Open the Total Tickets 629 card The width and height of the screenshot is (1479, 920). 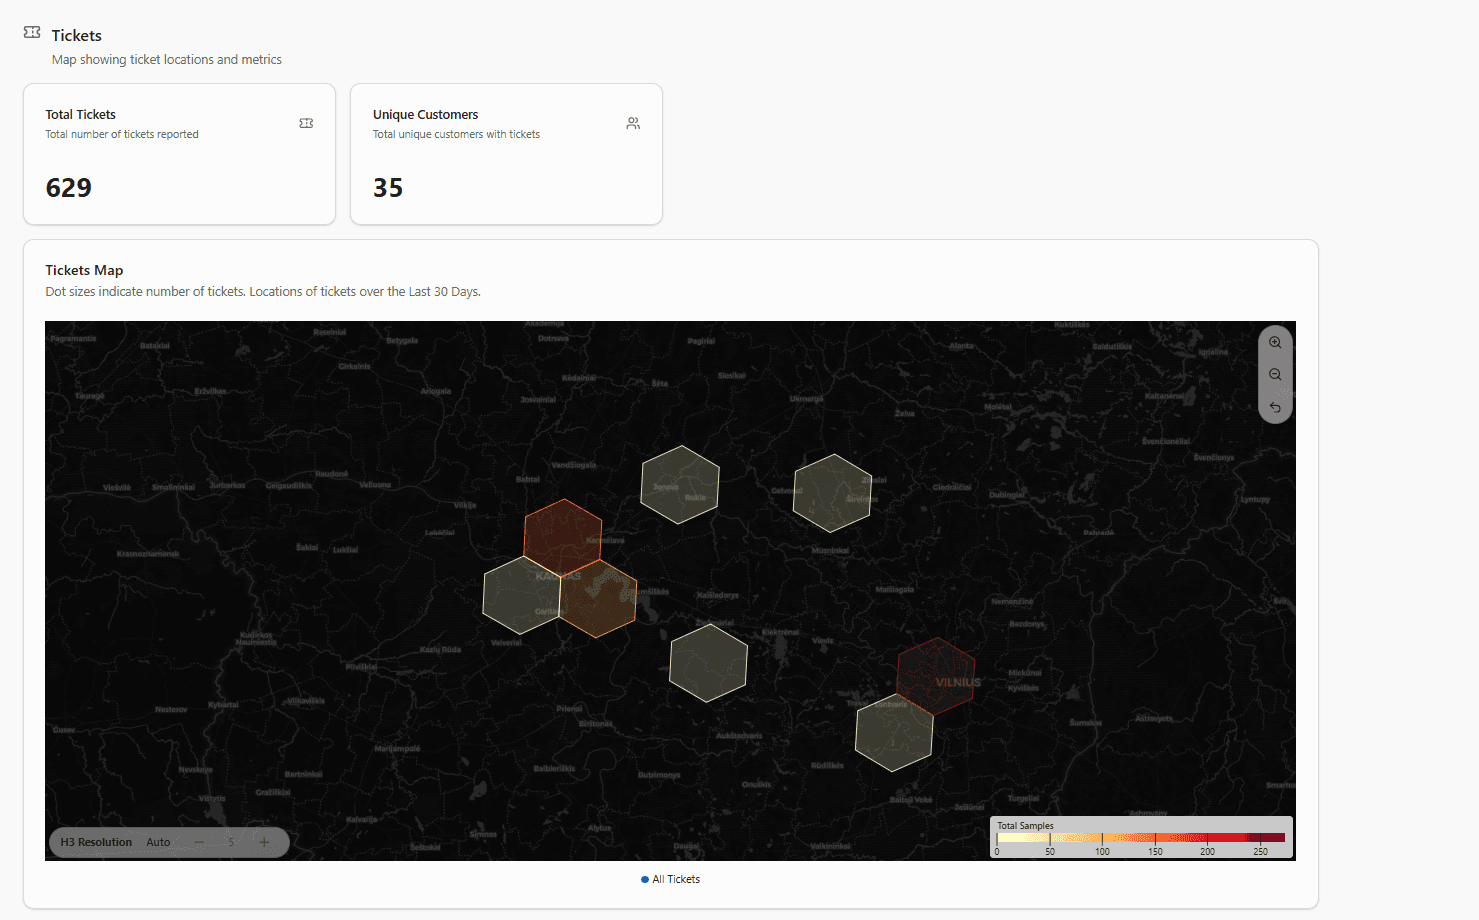[x=179, y=155]
